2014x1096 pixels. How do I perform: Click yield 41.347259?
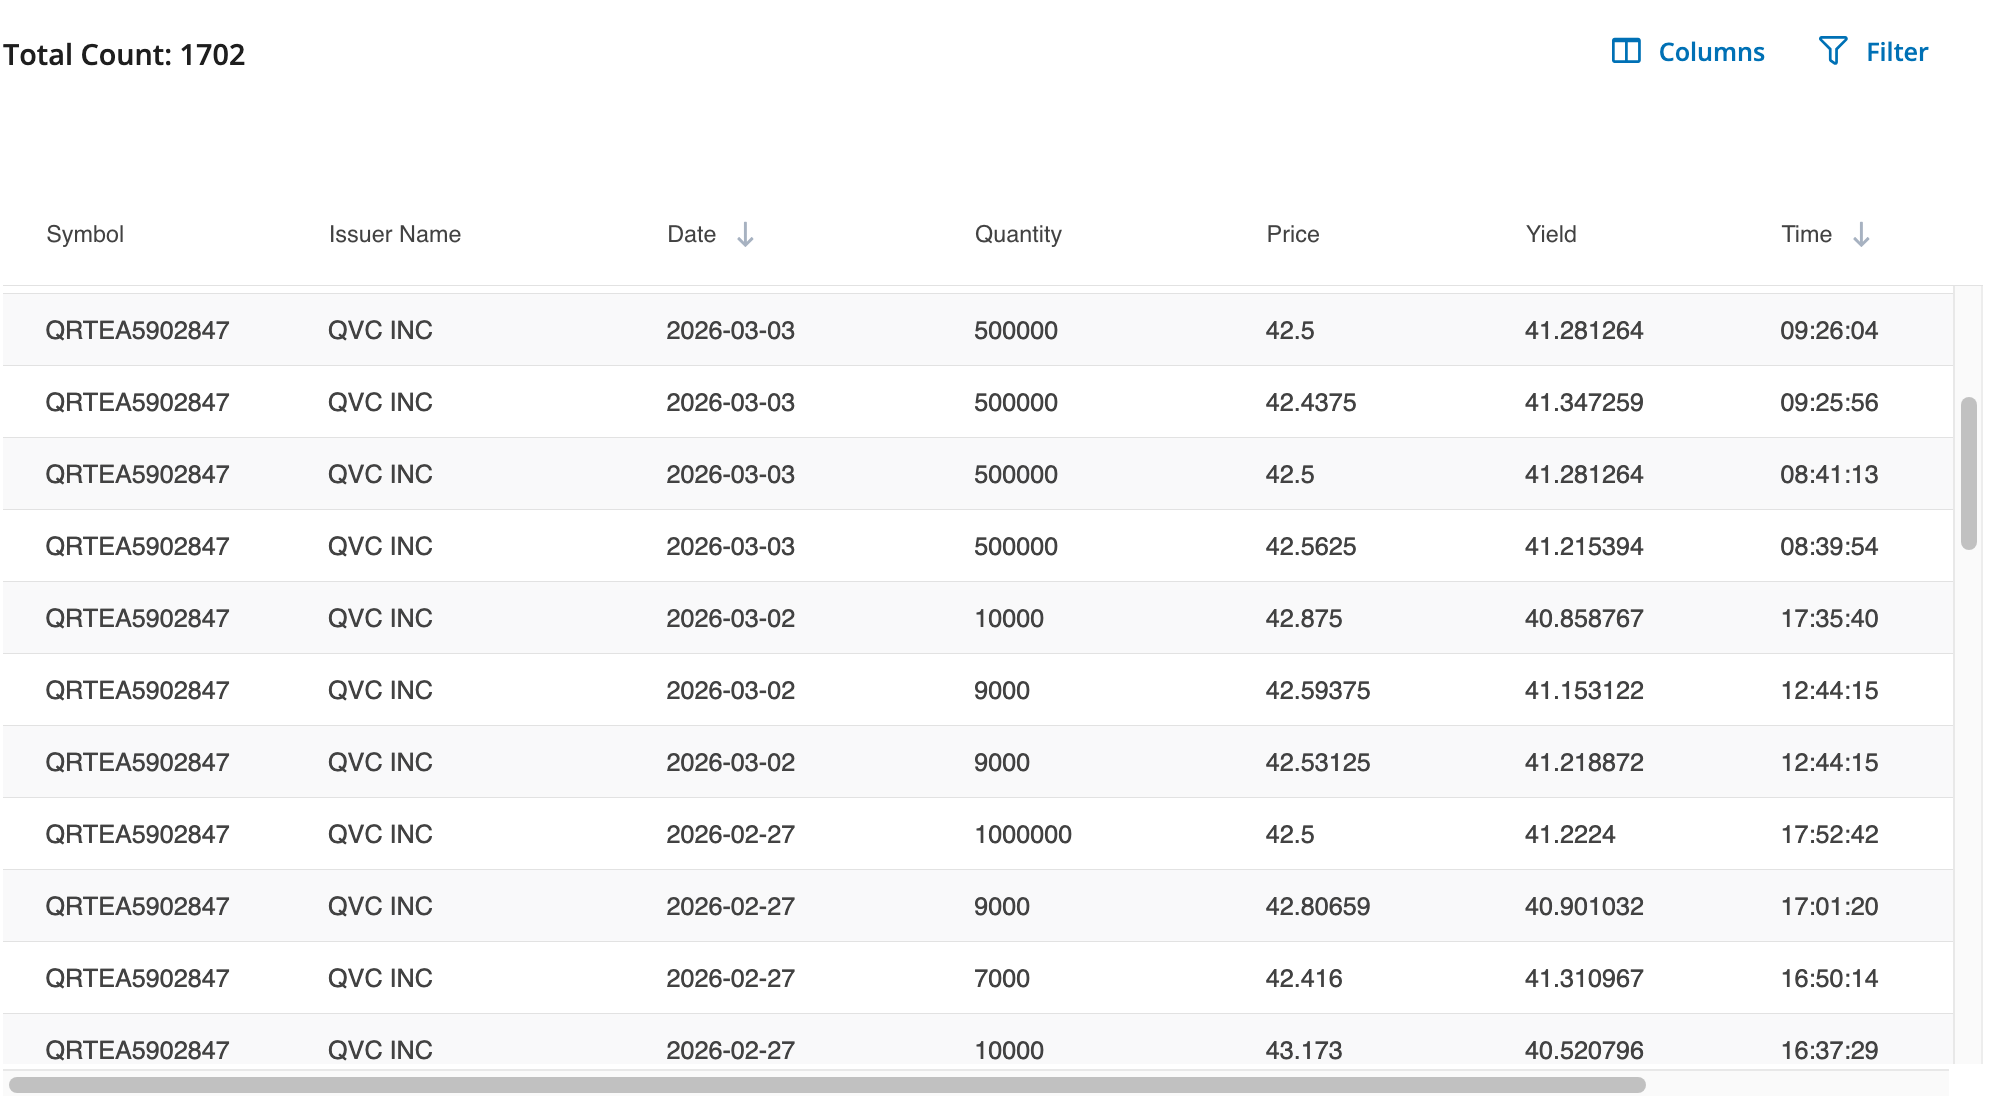pyautogui.click(x=1584, y=402)
